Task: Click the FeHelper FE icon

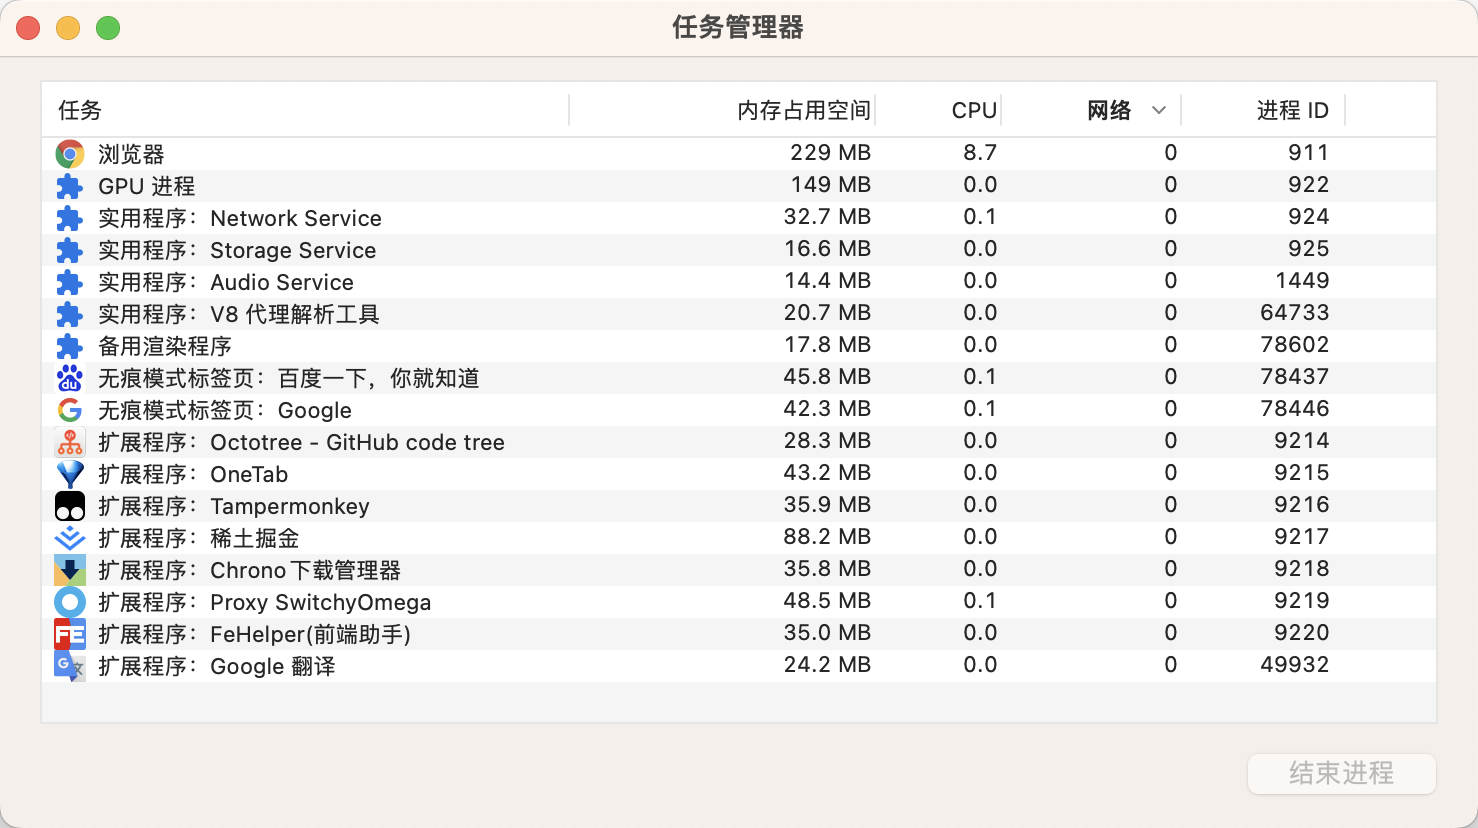Action: pos(70,634)
